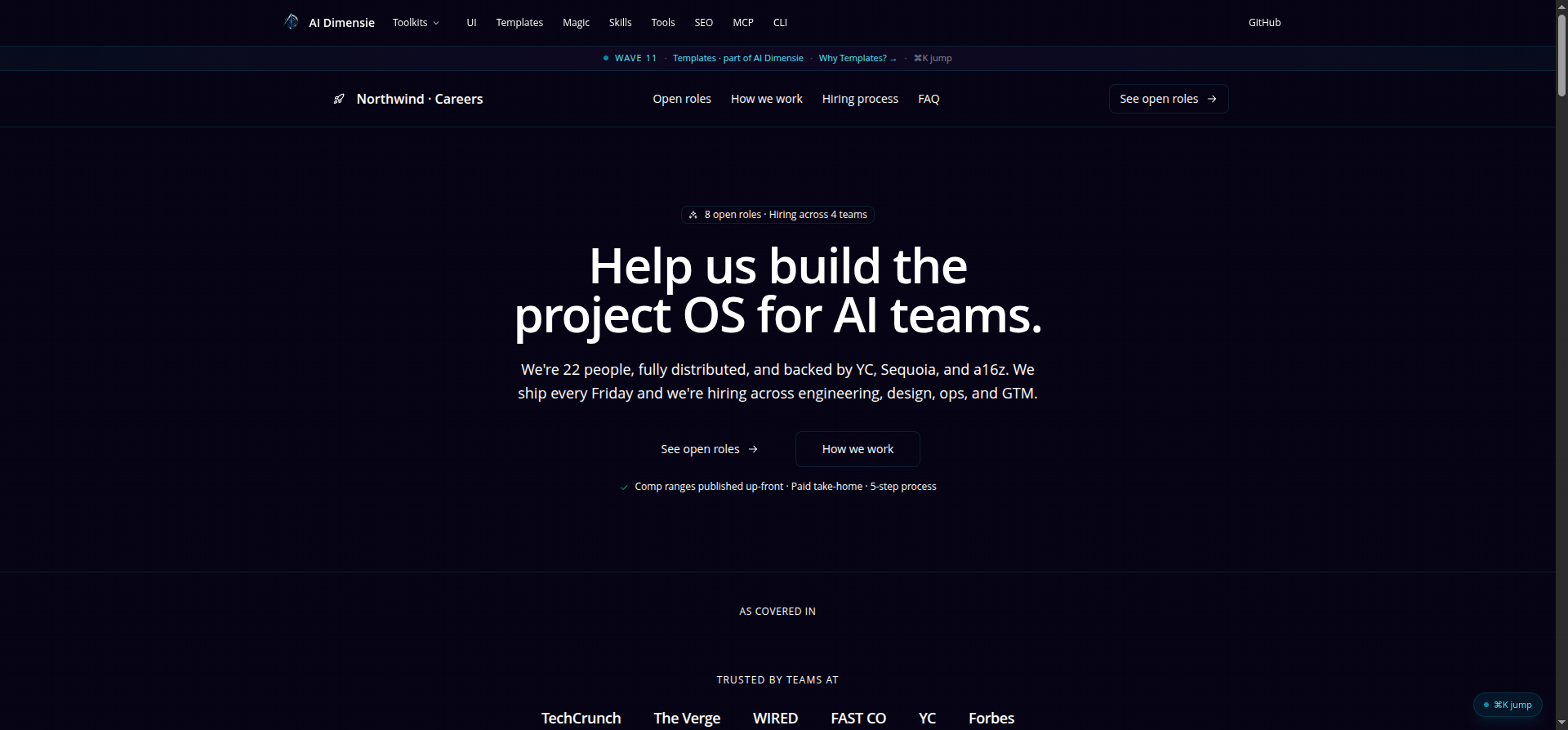Image resolution: width=1568 pixels, height=730 pixels.
Task: Go to the Magic section
Action: point(576,22)
